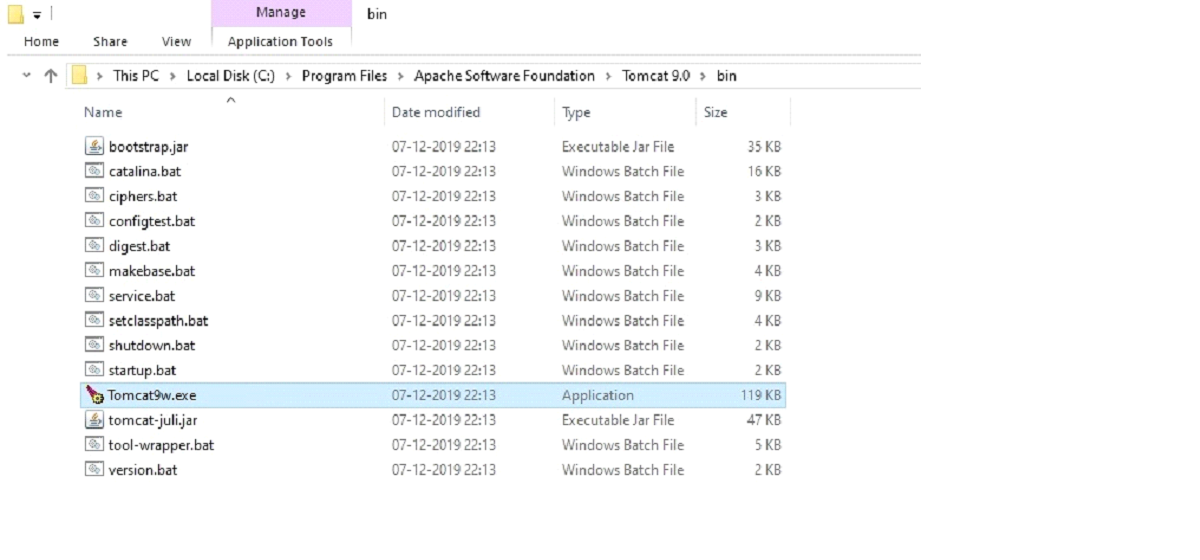This screenshot has height=560, width=1200.
Task: Select the service.bat file name
Action: tap(142, 296)
